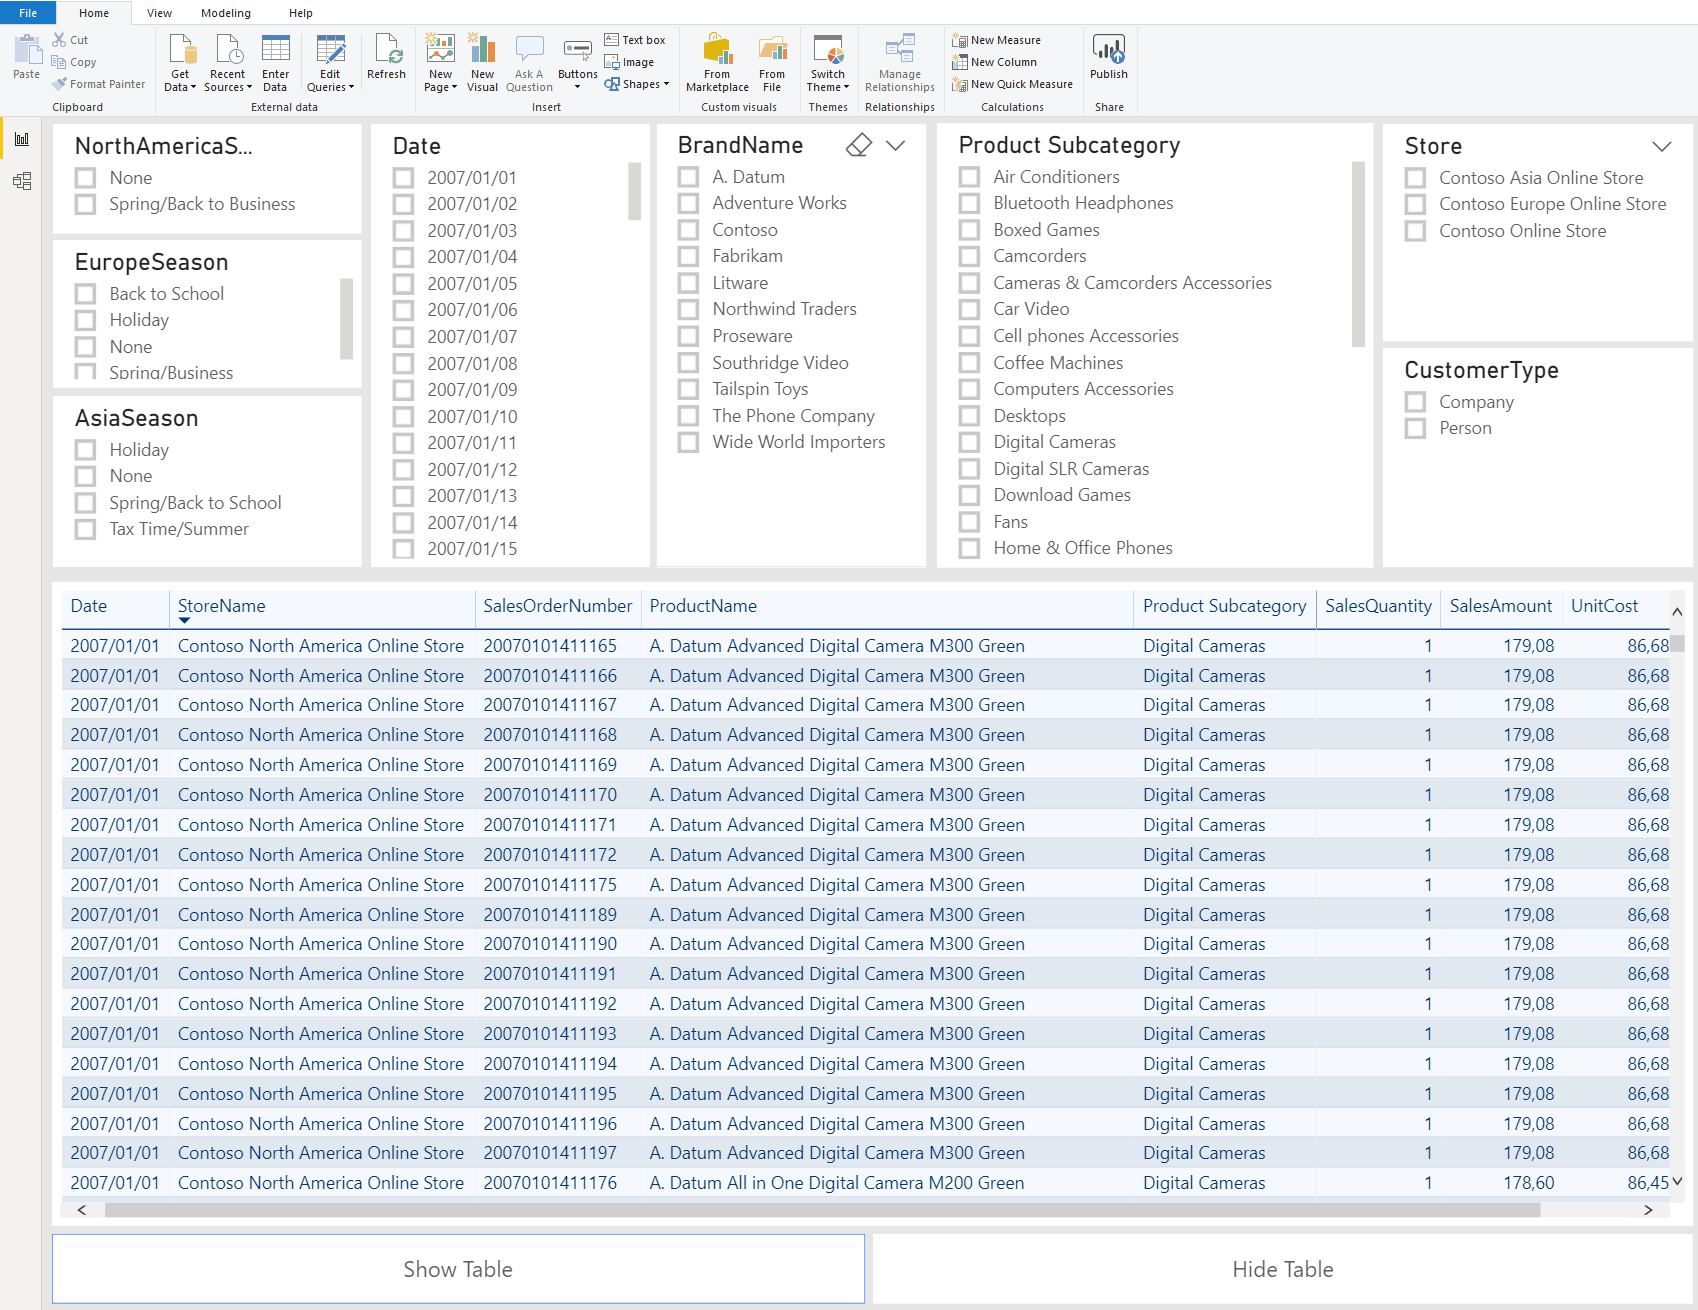Sort by the ProductName column header

703,606
